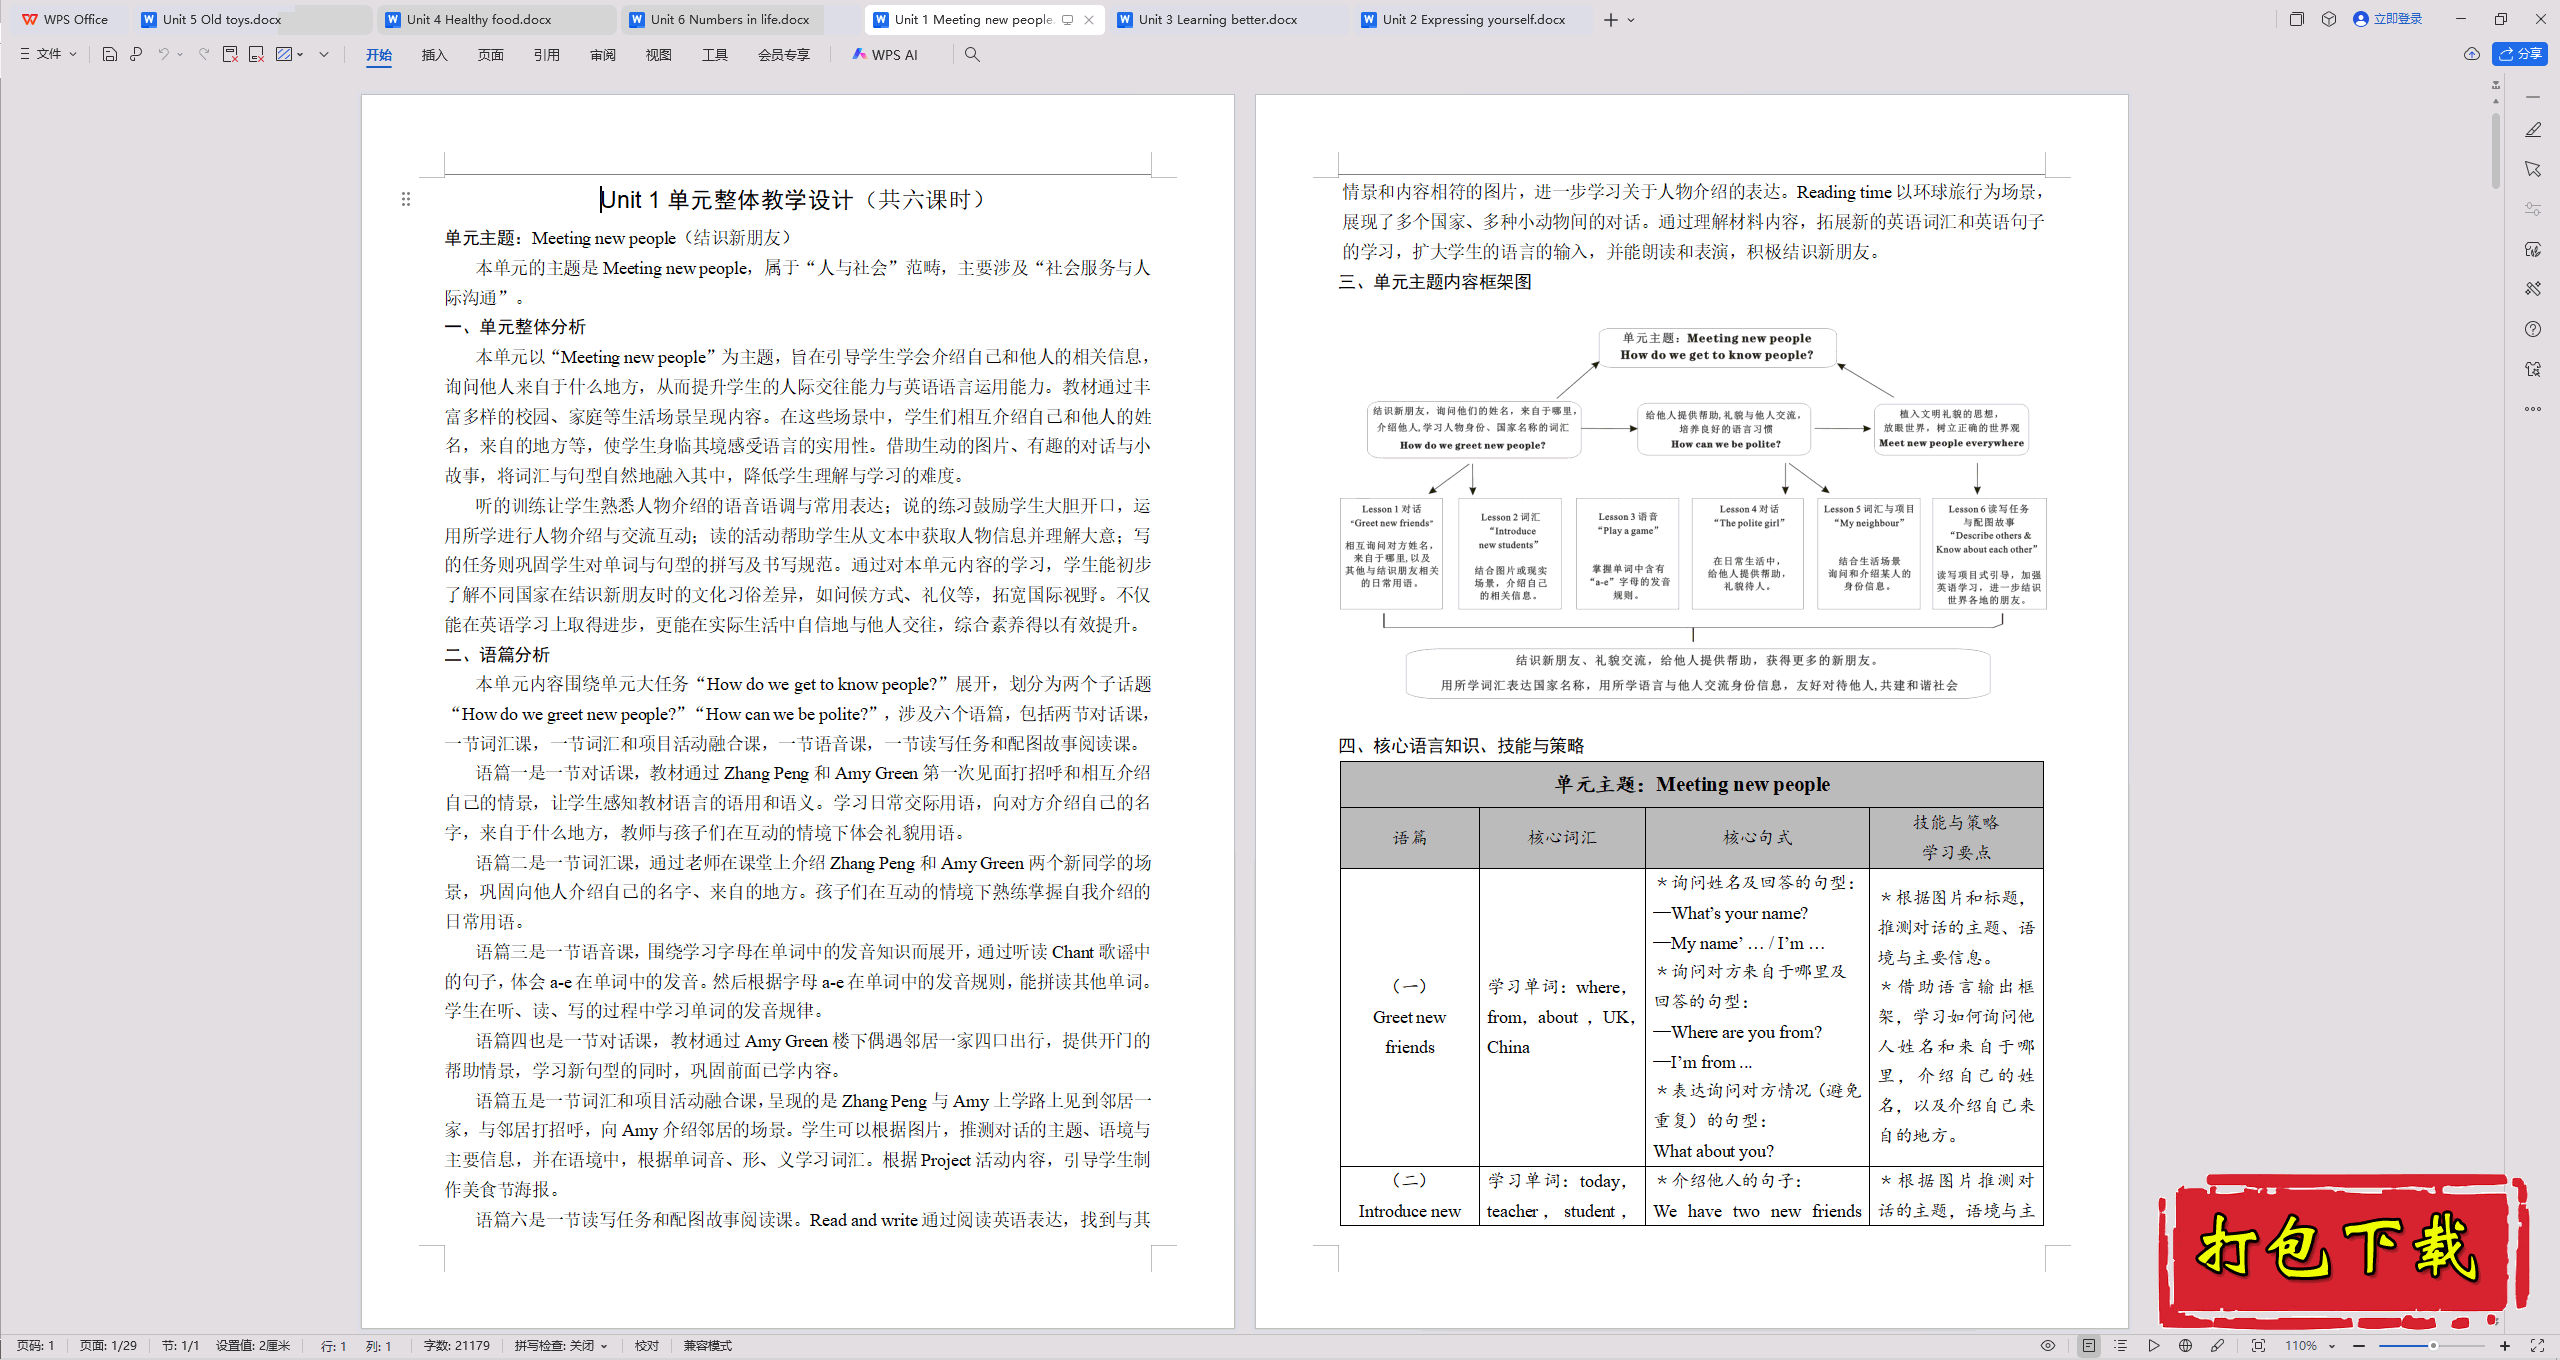Open the 插入 ribbon tab
This screenshot has height=1360, width=2560.
(434, 55)
